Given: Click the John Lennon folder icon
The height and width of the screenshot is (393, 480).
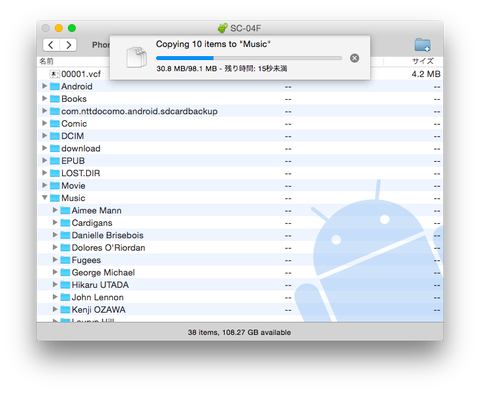Looking at the screenshot, I should click(65, 297).
